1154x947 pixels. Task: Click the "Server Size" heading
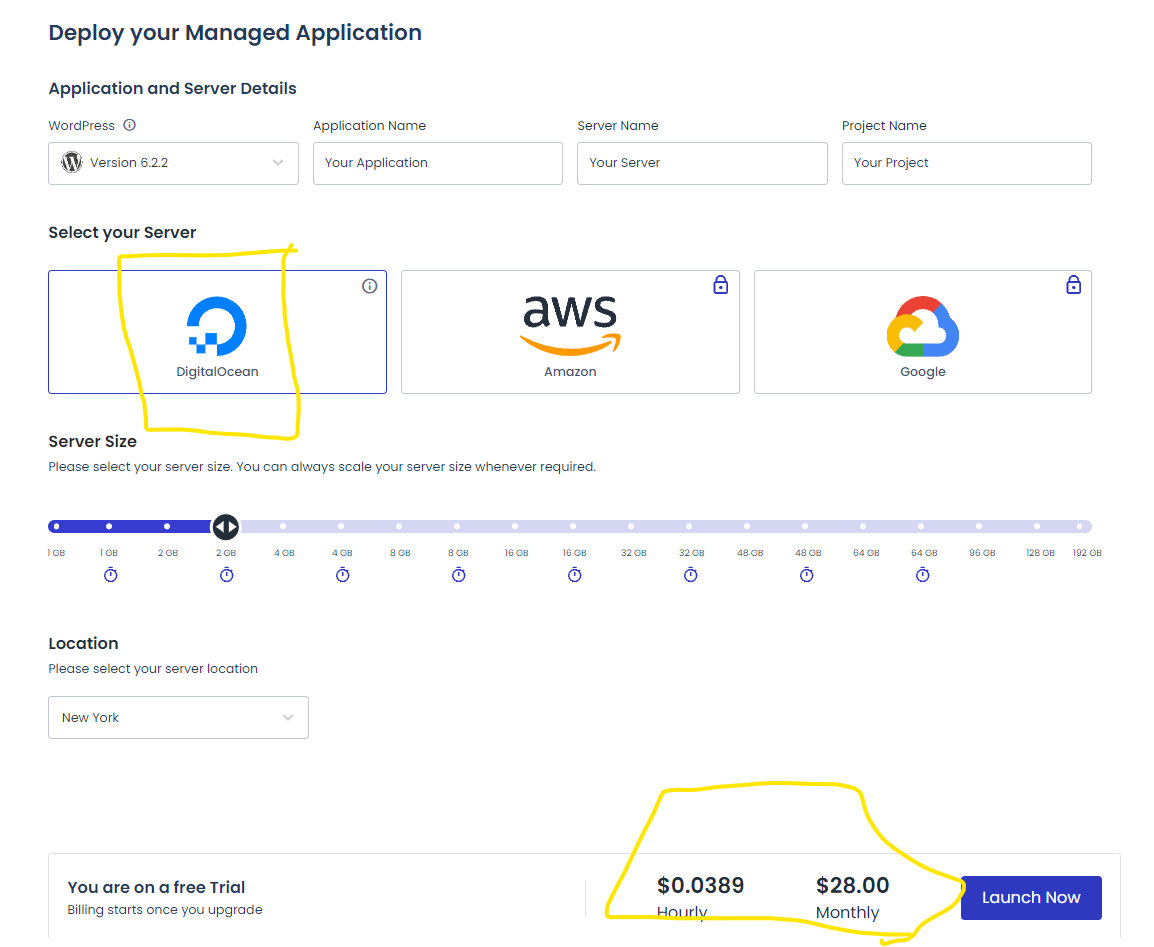point(93,441)
